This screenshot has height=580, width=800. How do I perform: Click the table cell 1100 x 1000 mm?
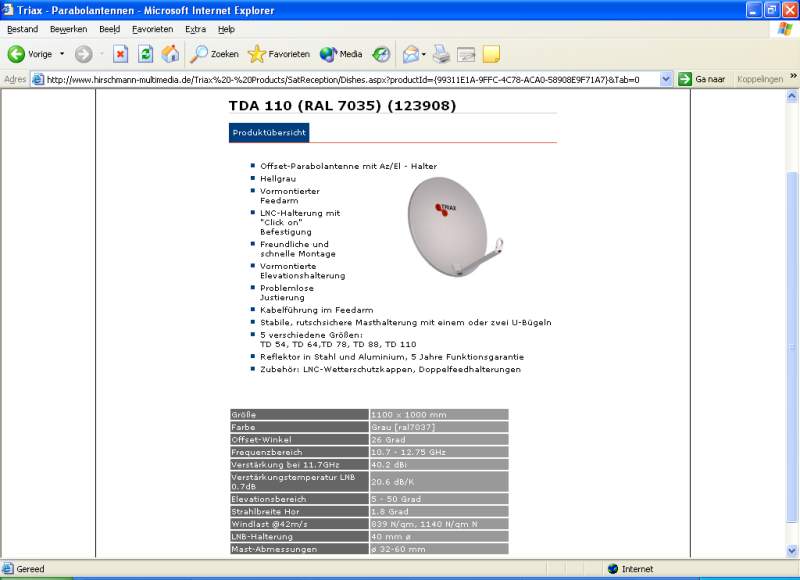pyautogui.click(x=439, y=415)
